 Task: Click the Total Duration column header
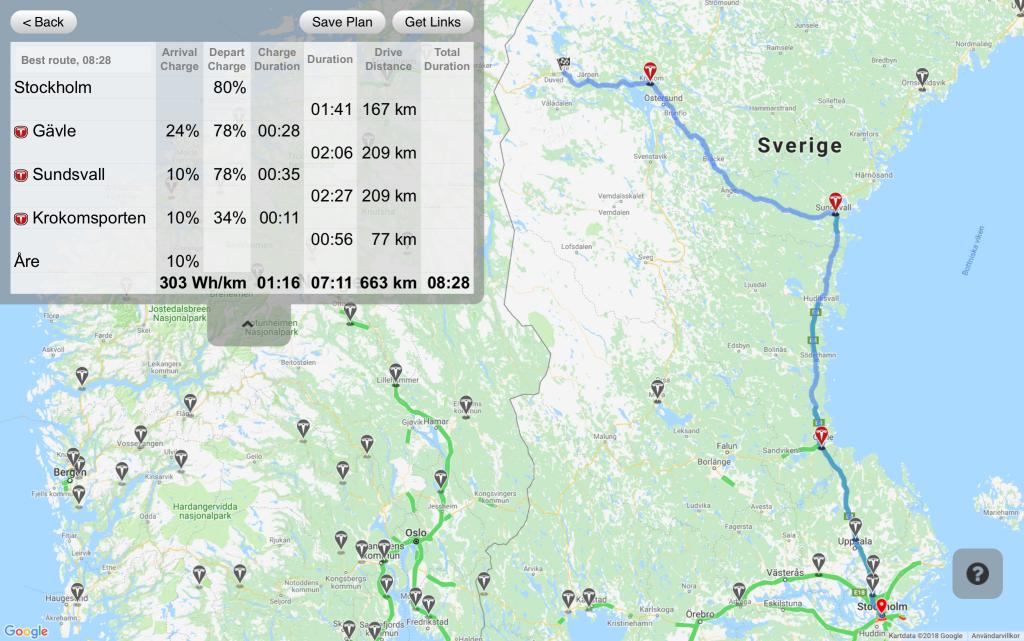(x=447, y=59)
